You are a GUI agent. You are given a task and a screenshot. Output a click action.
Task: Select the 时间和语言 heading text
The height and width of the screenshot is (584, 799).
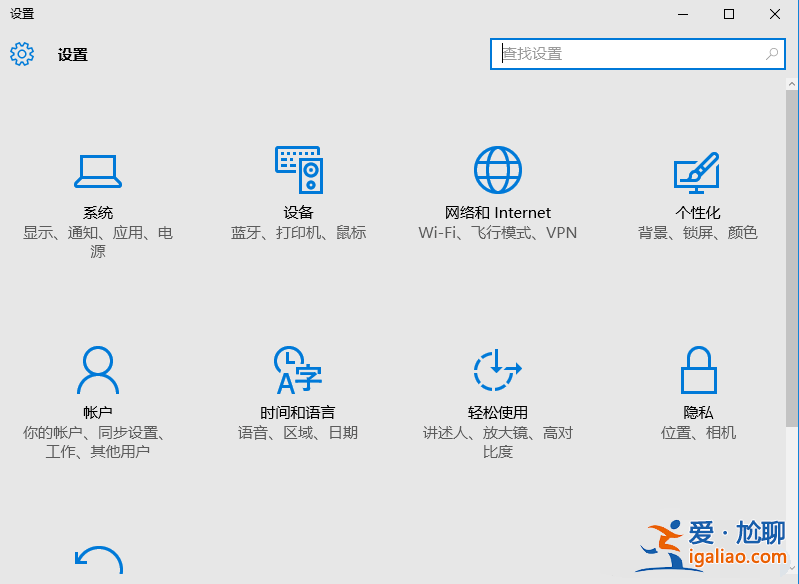[x=298, y=412]
